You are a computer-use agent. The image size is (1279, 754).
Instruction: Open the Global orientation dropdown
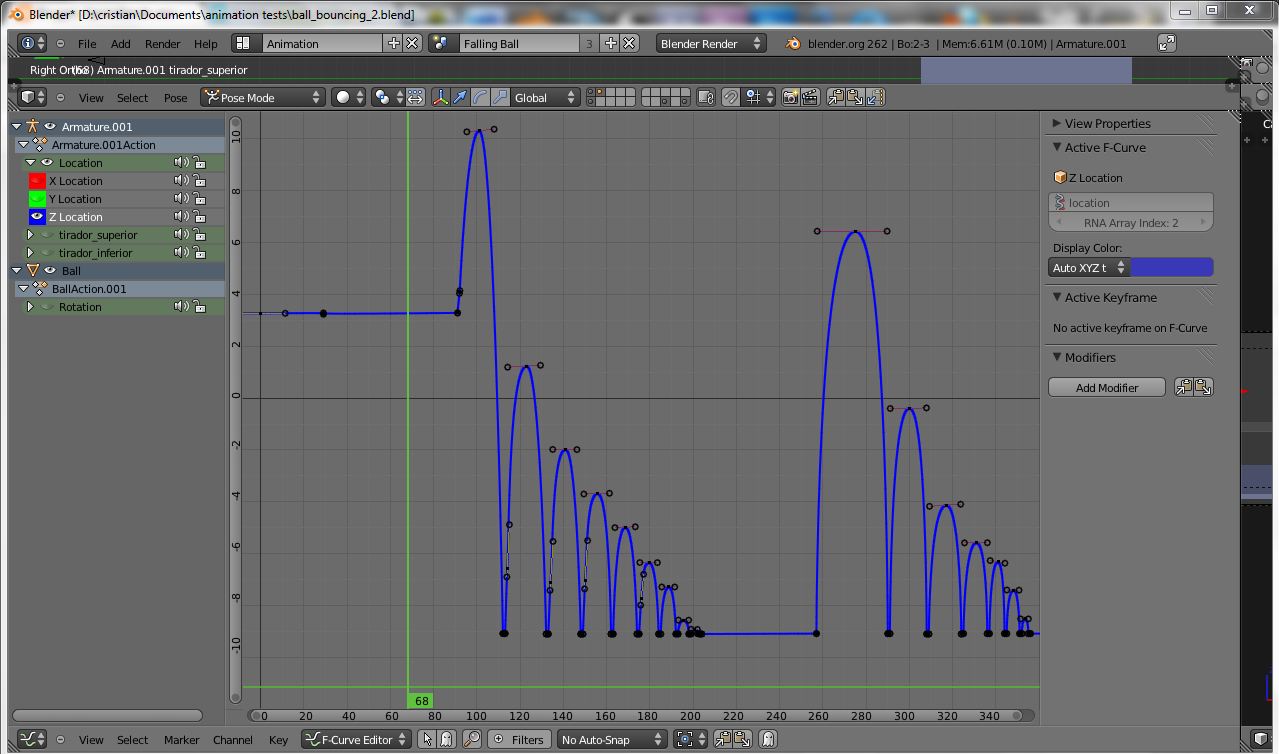click(x=545, y=97)
